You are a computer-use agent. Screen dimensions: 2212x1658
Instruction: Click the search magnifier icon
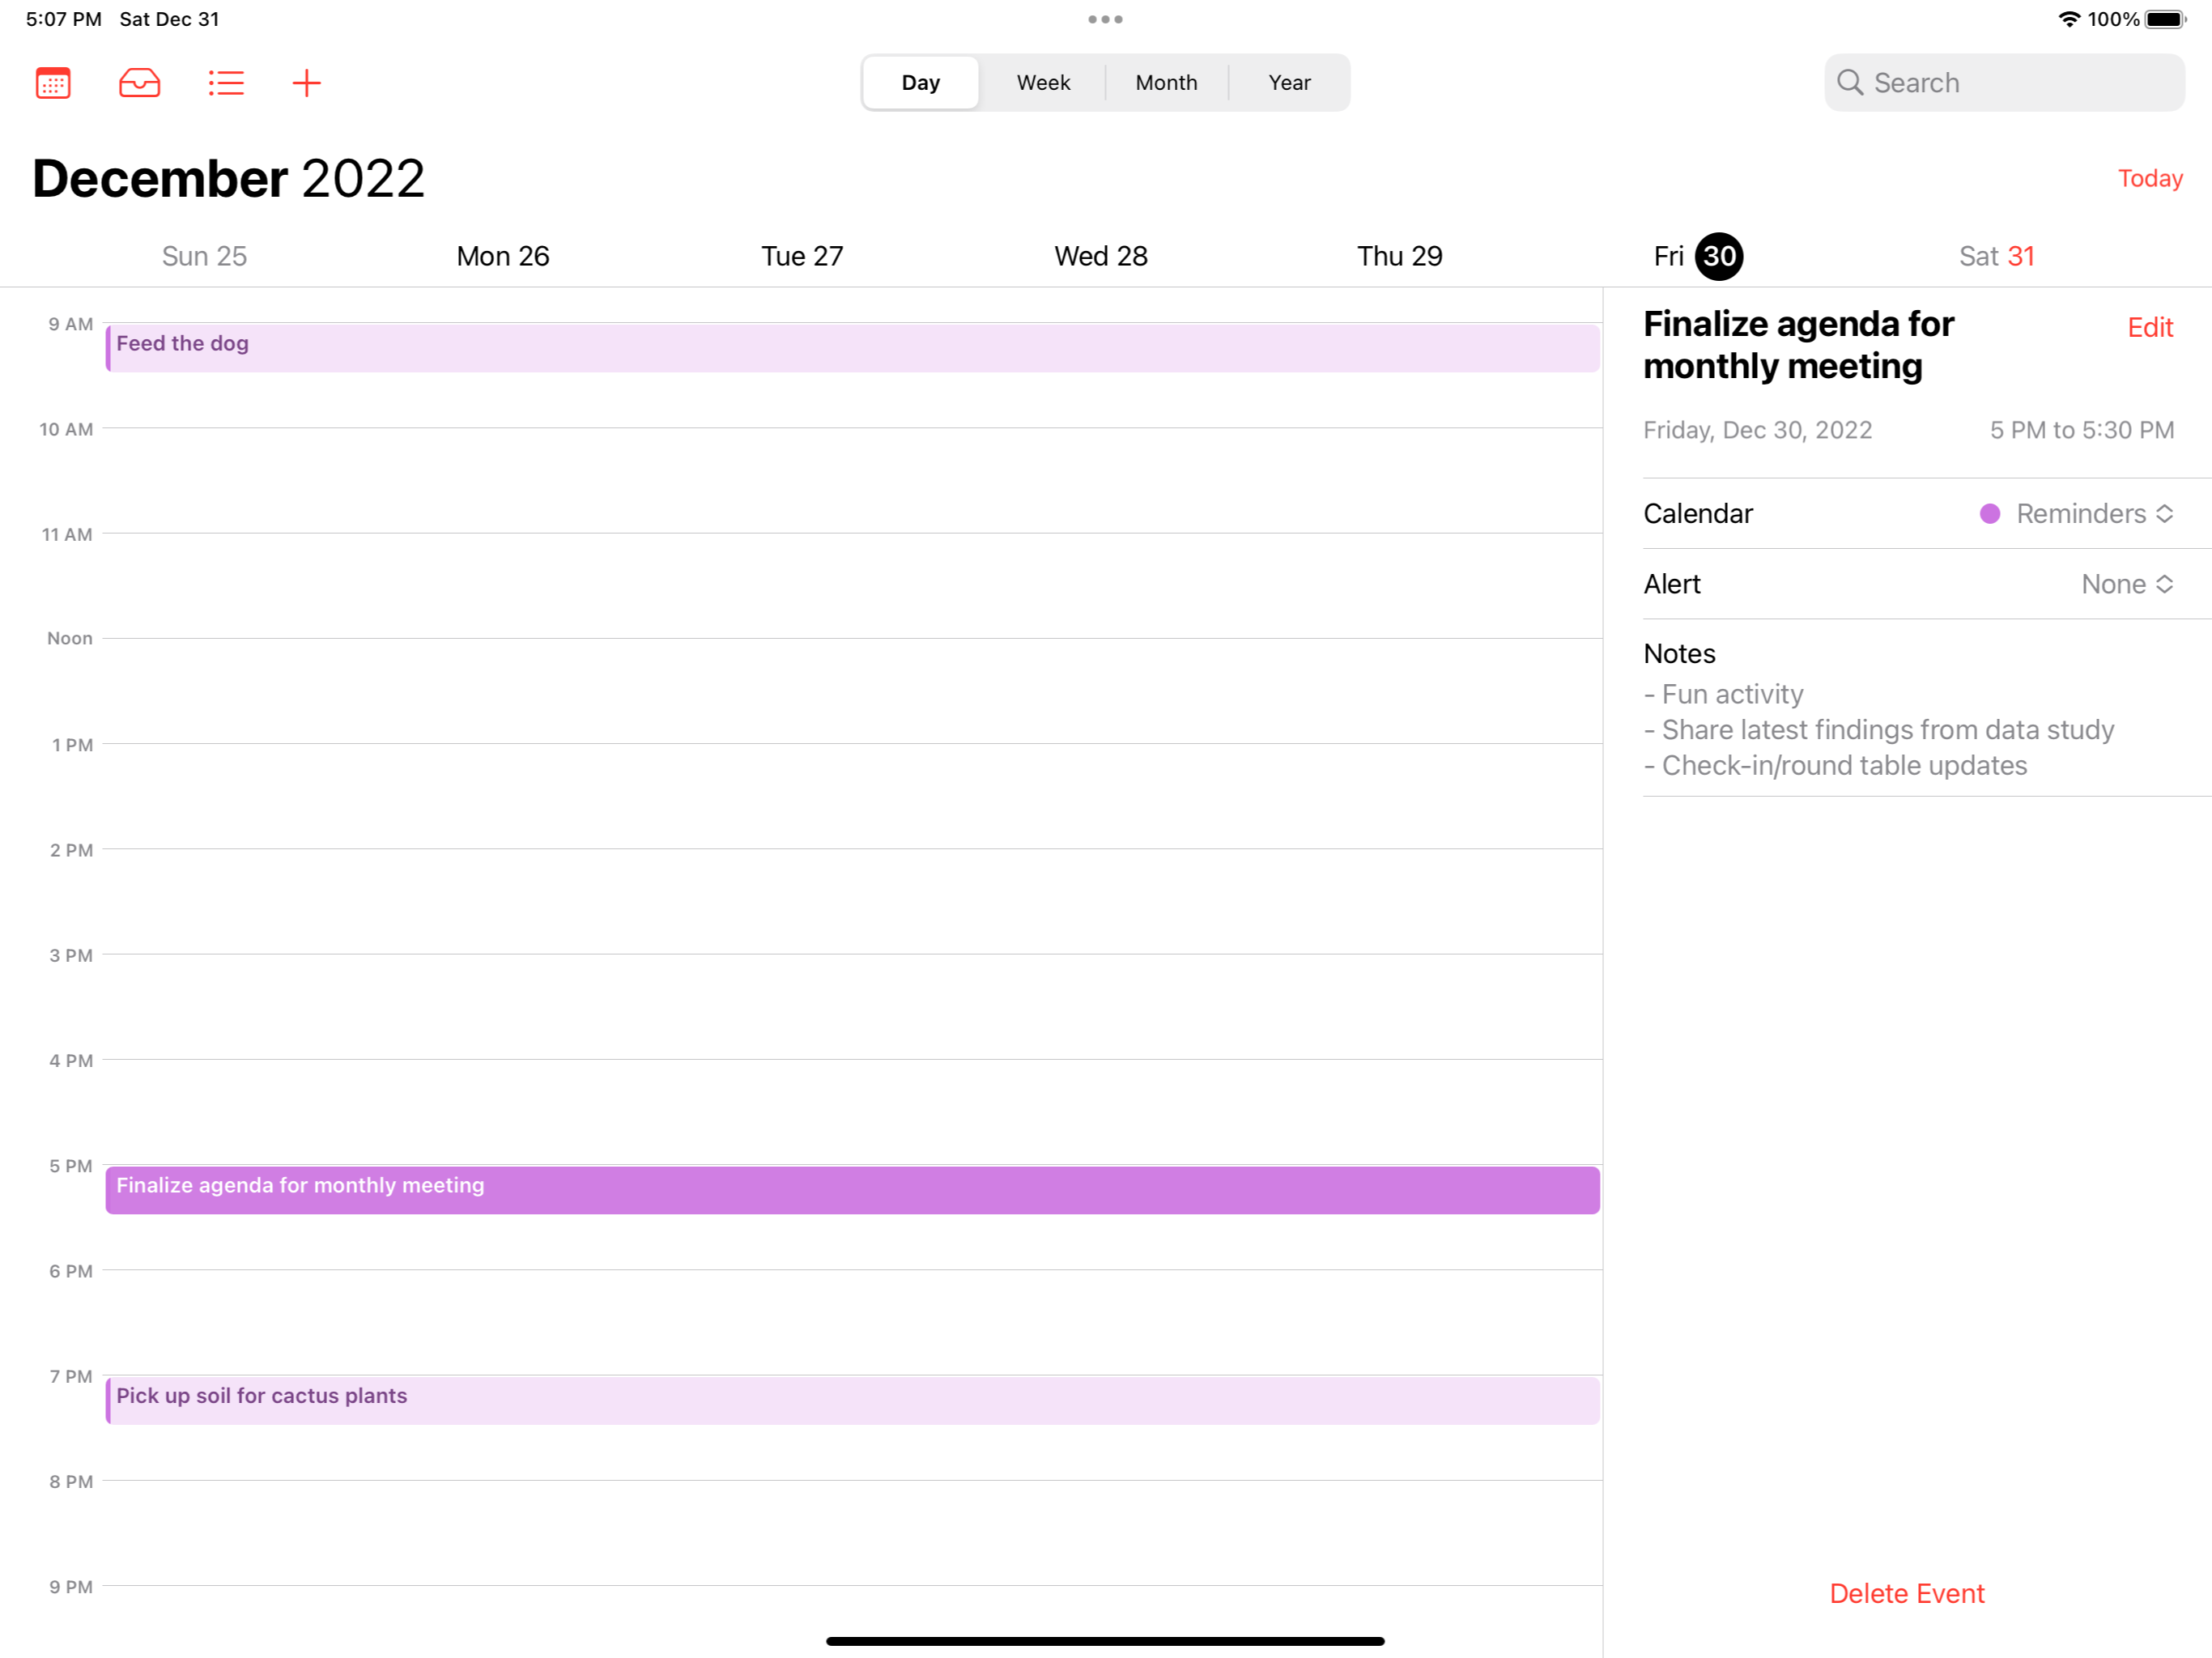[x=1849, y=83]
